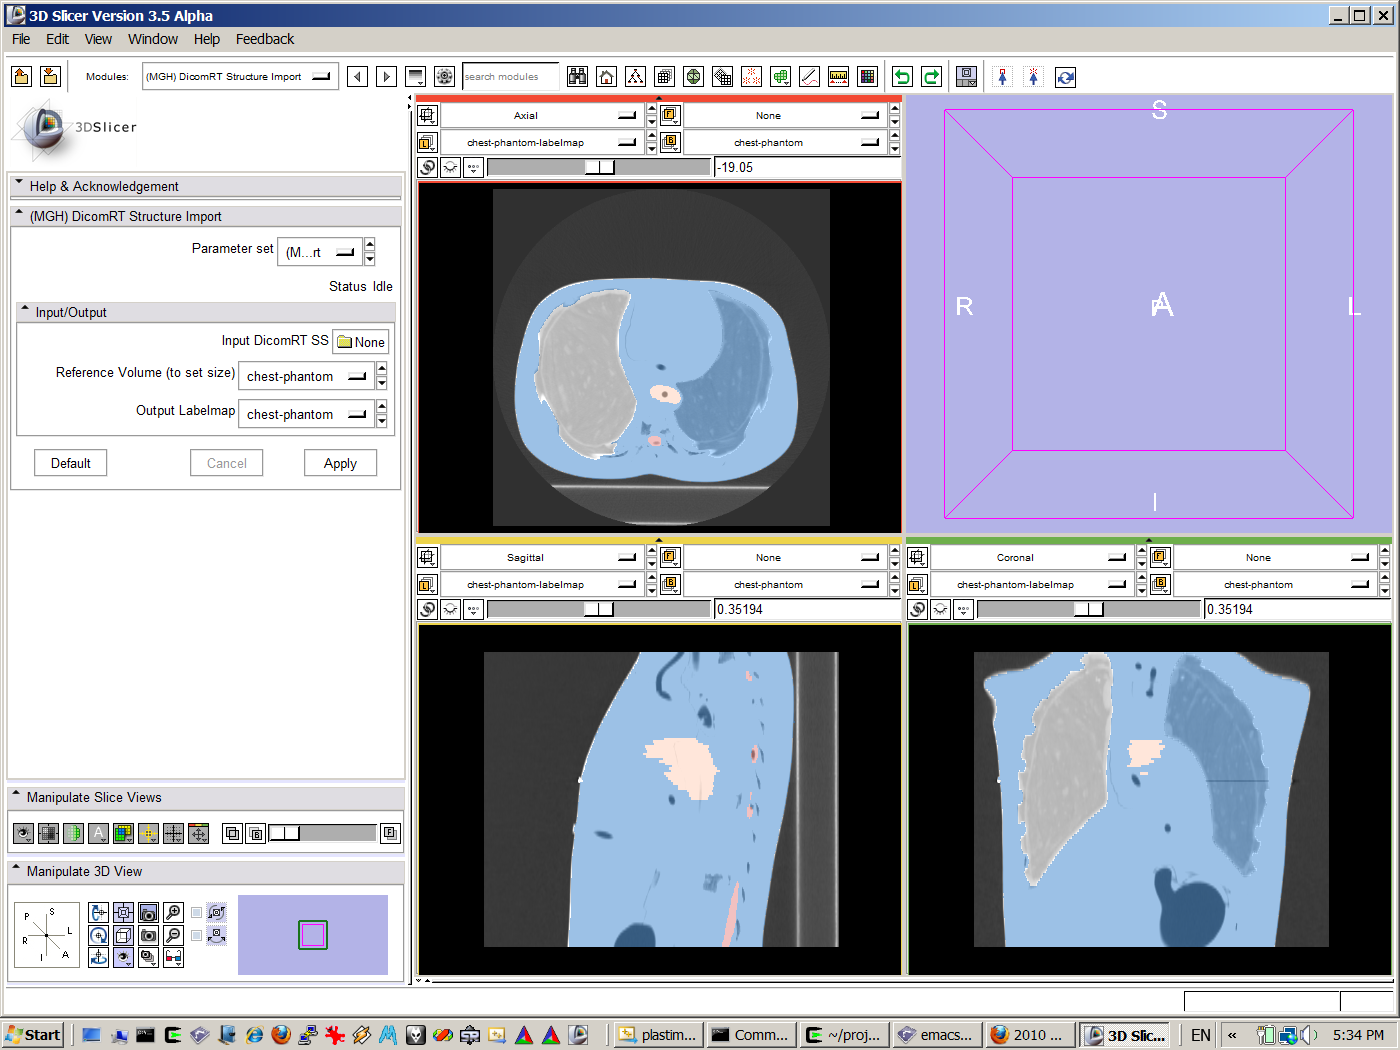The height and width of the screenshot is (1050, 1400).
Task: Click the Apply button
Action: tap(340, 463)
